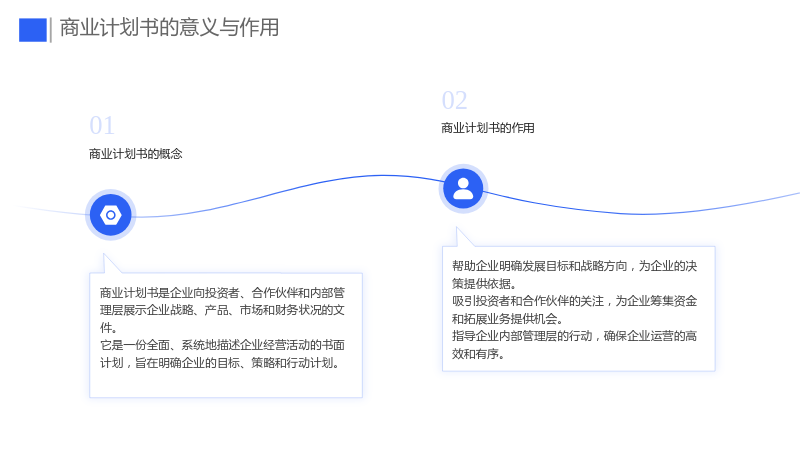Image resolution: width=800 pixels, height=450 pixels.
Task: Select the number 02 label
Action: (x=455, y=101)
